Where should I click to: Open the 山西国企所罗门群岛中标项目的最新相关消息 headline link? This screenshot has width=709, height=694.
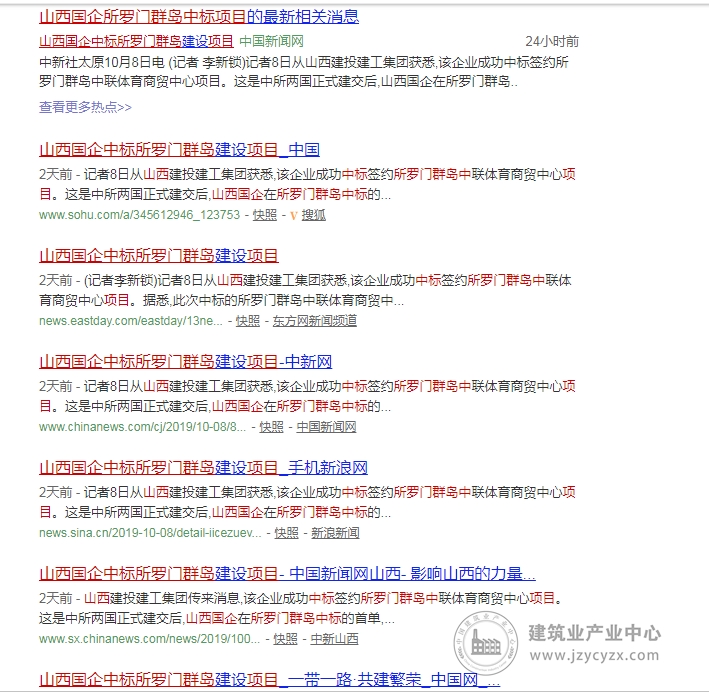(199, 17)
